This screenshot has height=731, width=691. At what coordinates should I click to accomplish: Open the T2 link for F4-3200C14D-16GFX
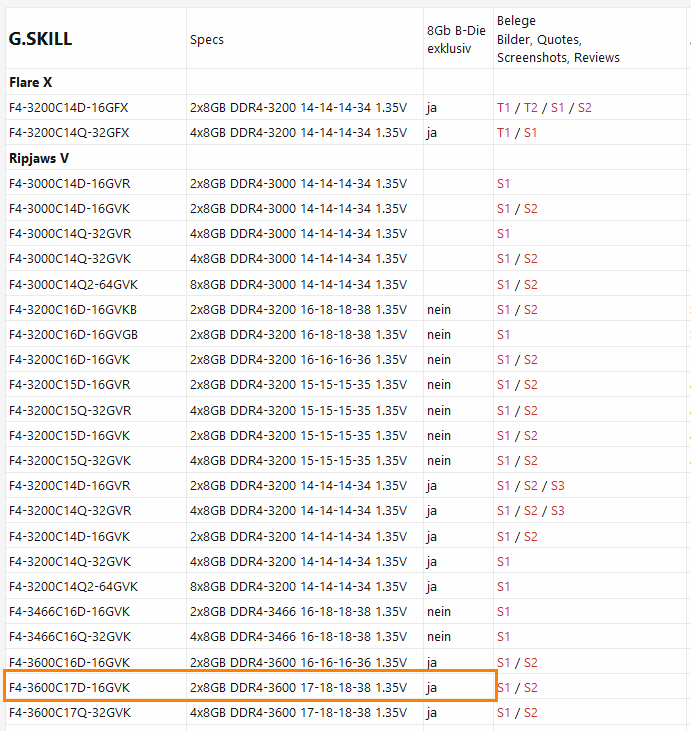point(531,108)
